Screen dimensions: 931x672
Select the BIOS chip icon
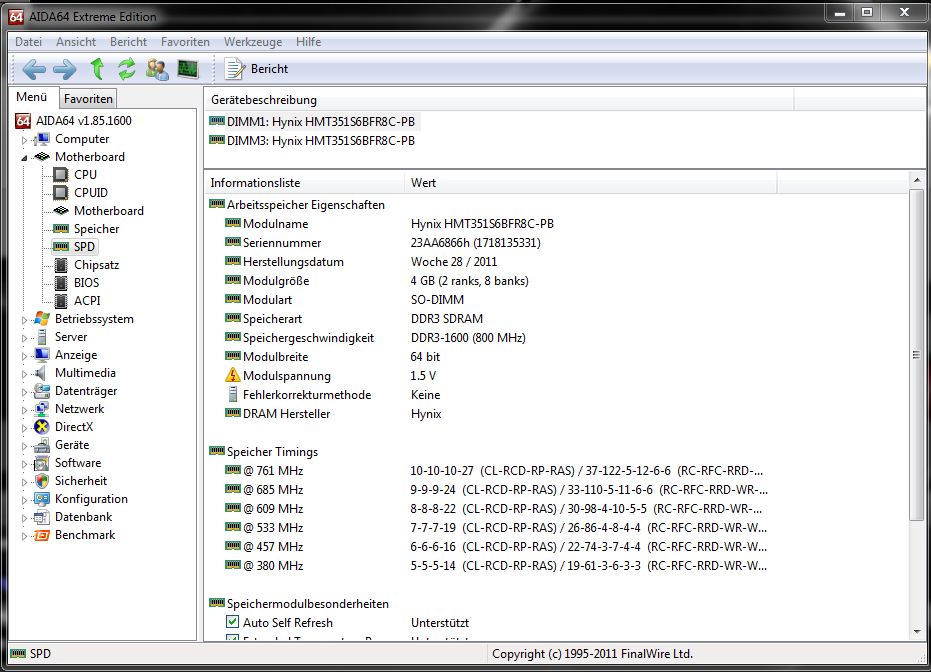[x=61, y=283]
